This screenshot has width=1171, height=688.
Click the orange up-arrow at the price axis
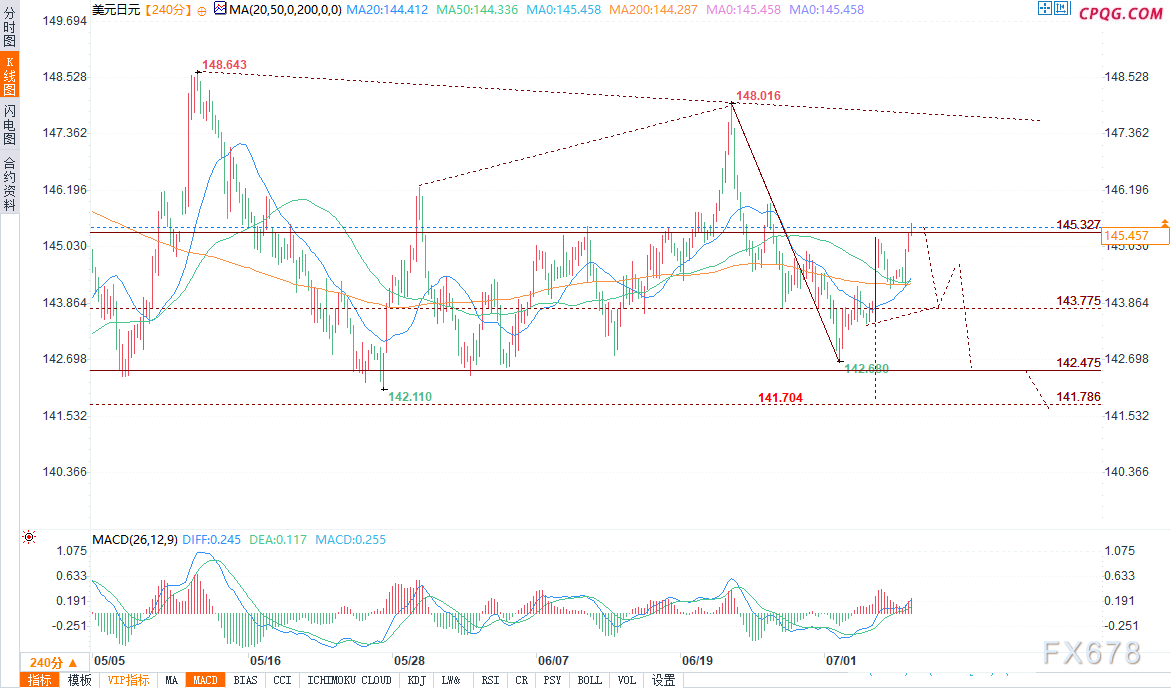tap(1164, 221)
